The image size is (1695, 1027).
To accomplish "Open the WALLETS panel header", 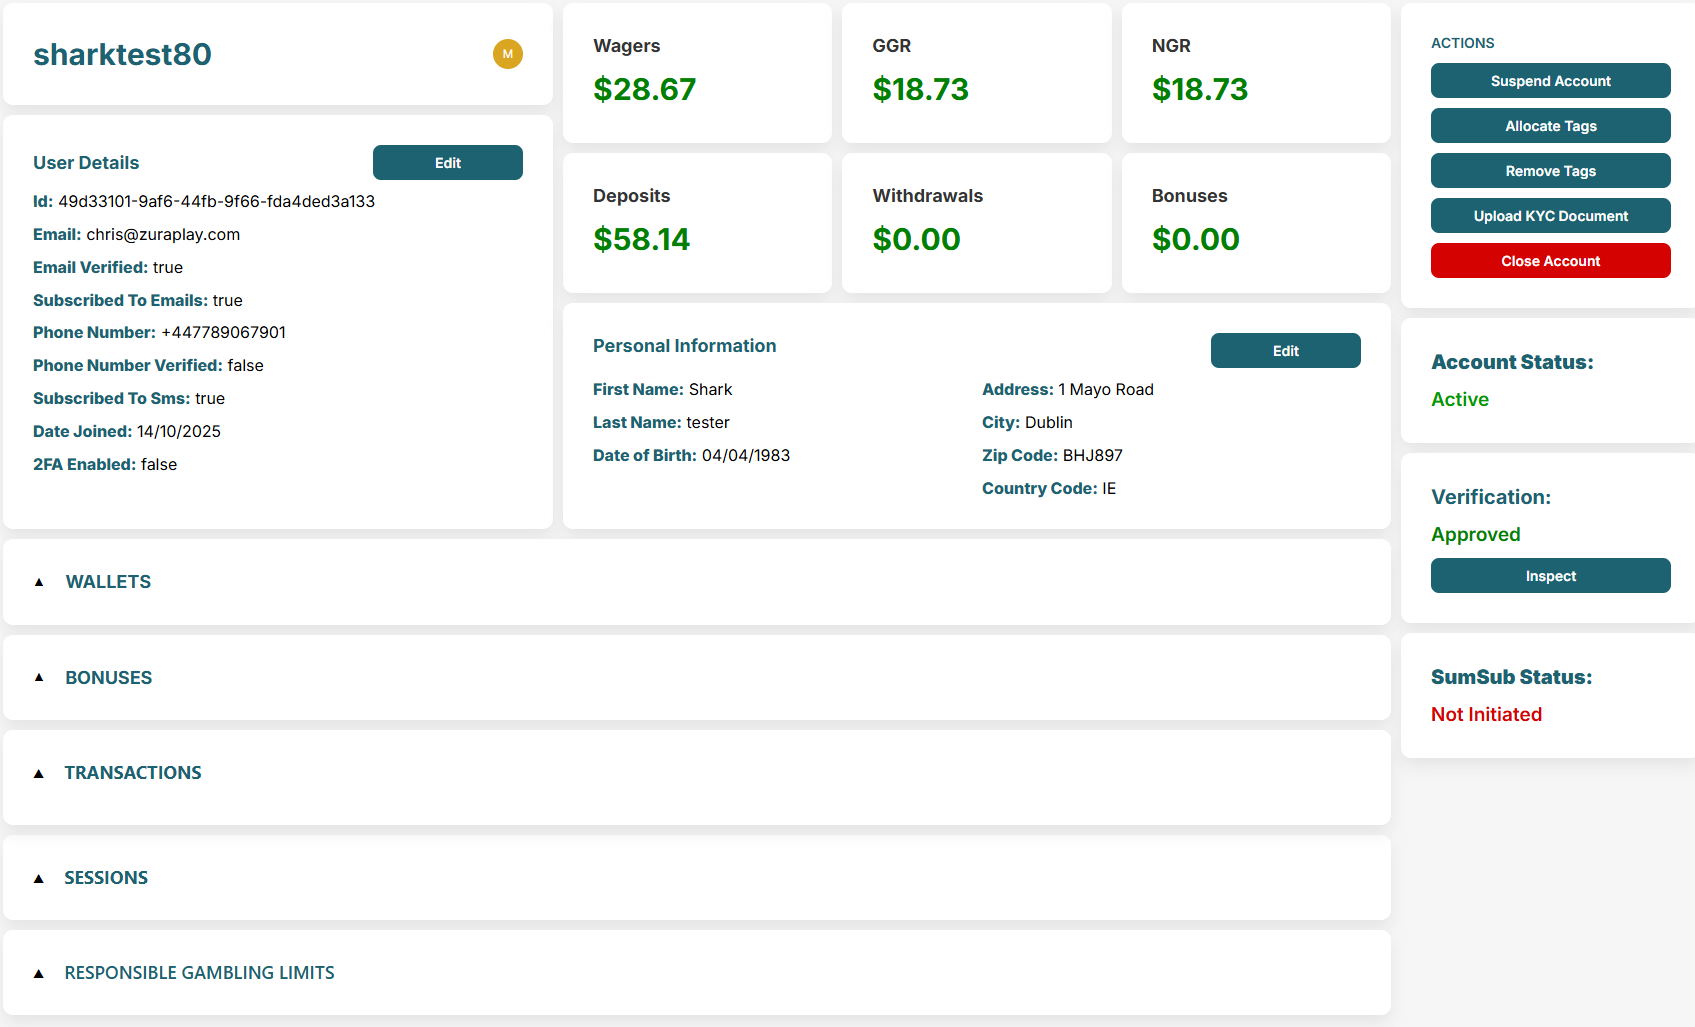I will 108,582.
